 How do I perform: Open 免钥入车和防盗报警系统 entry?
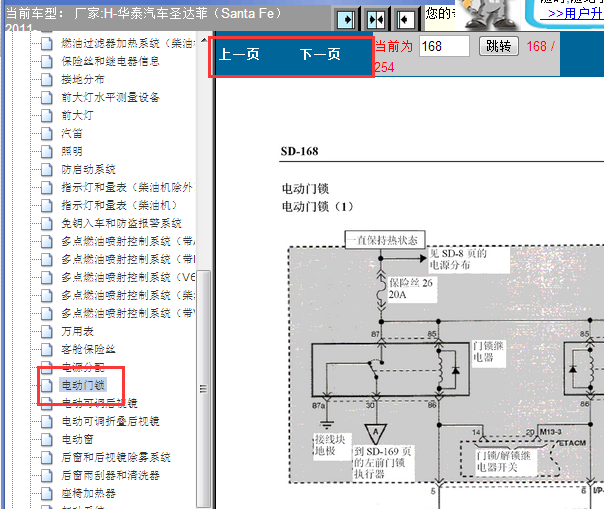click(x=121, y=223)
